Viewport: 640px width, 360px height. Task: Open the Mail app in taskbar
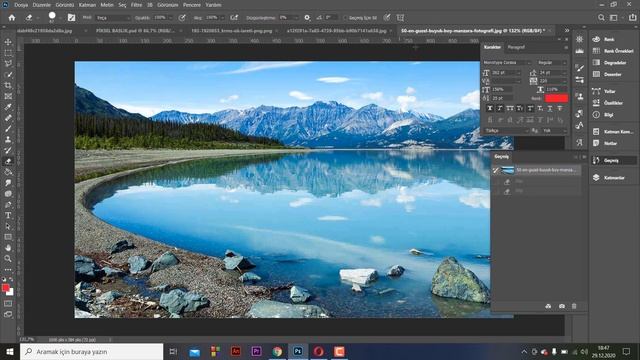click(195, 351)
